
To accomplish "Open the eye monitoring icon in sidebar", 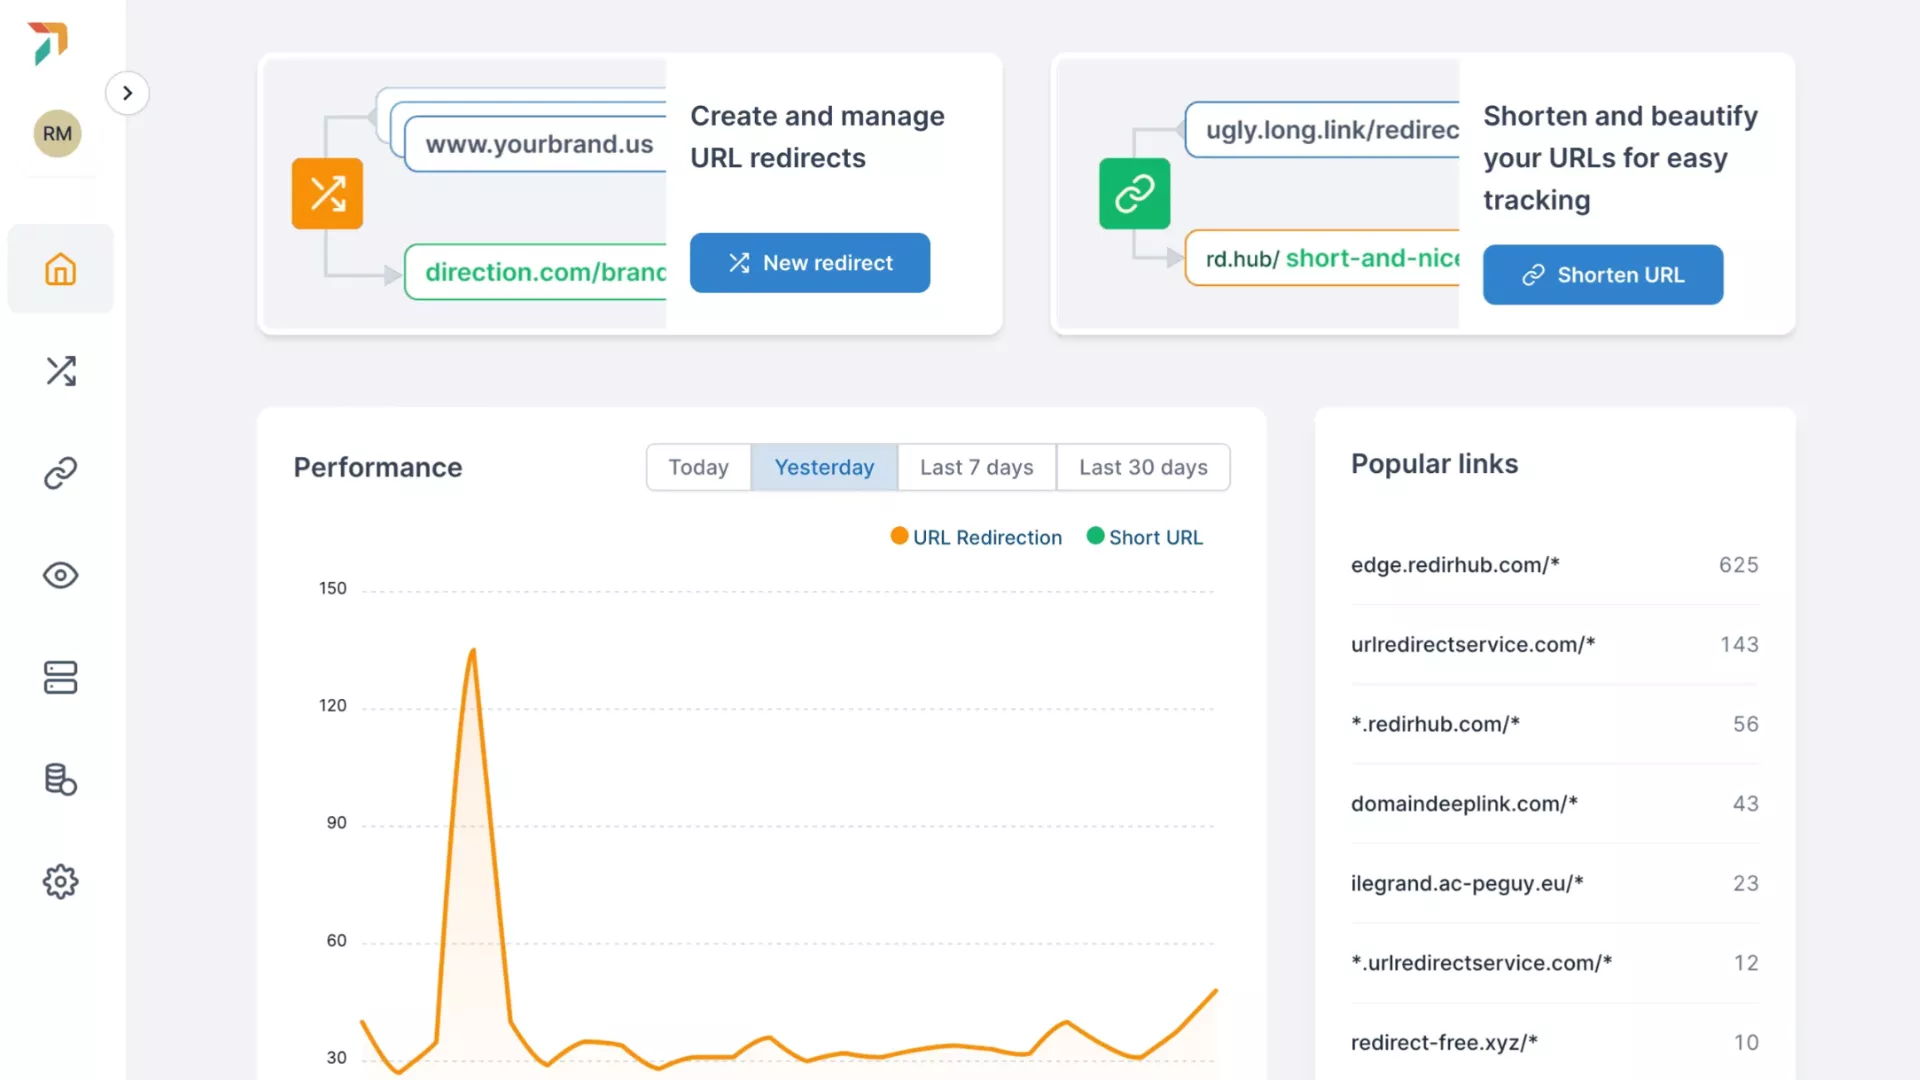I will [60, 575].
